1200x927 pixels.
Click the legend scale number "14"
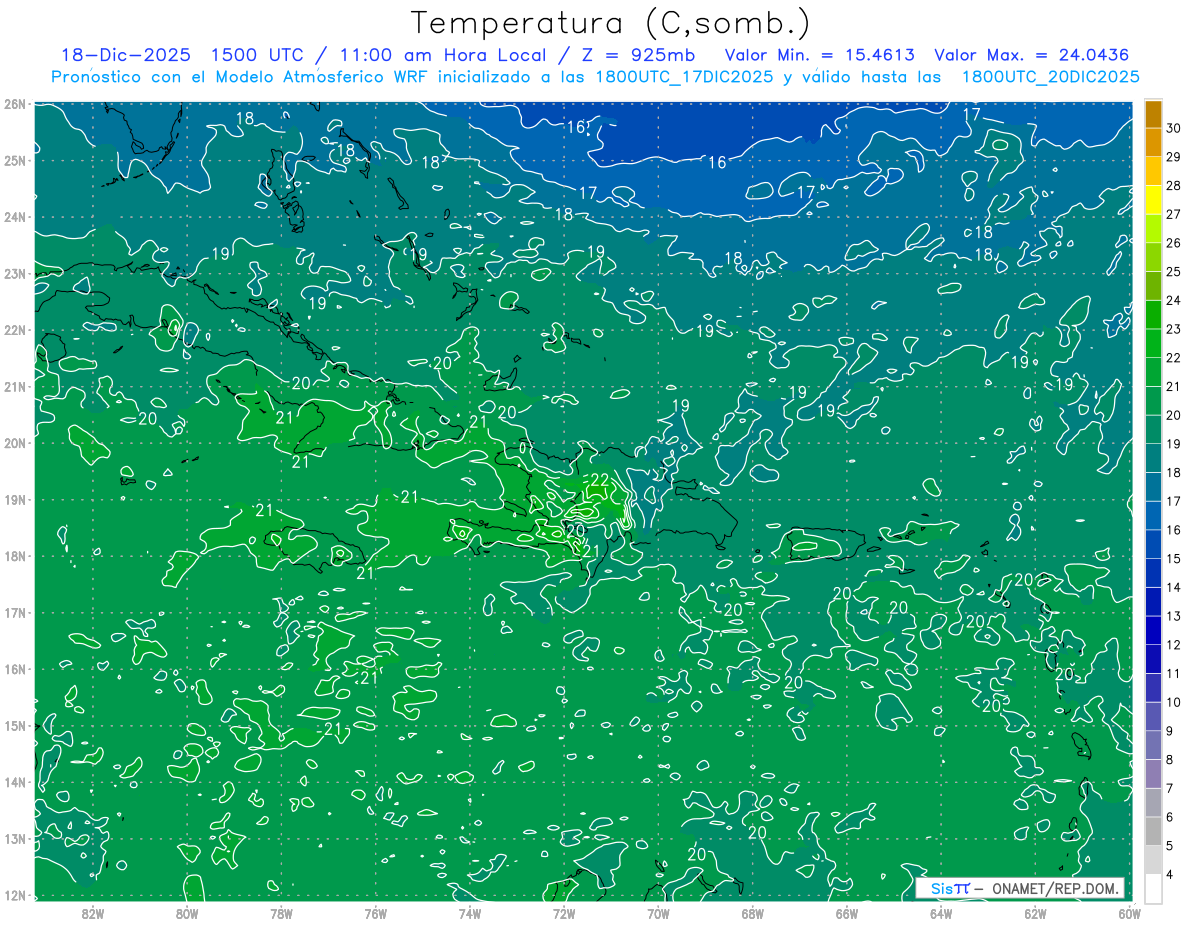[1173, 587]
